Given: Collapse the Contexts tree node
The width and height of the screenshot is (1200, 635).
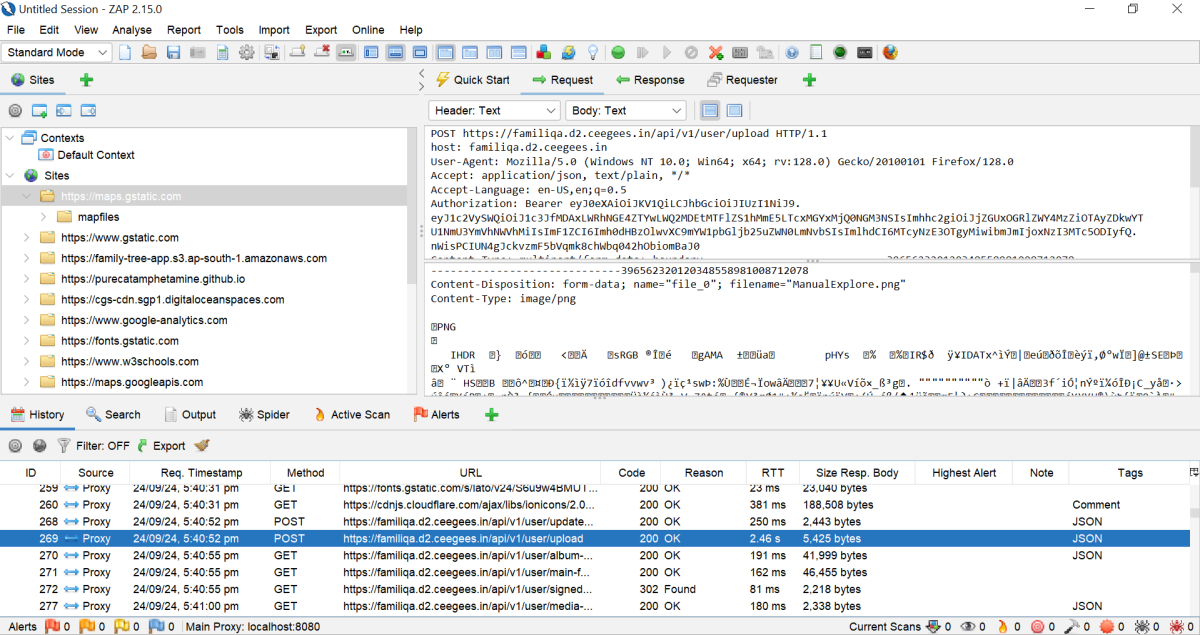Looking at the screenshot, I should [x=10, y=138].
